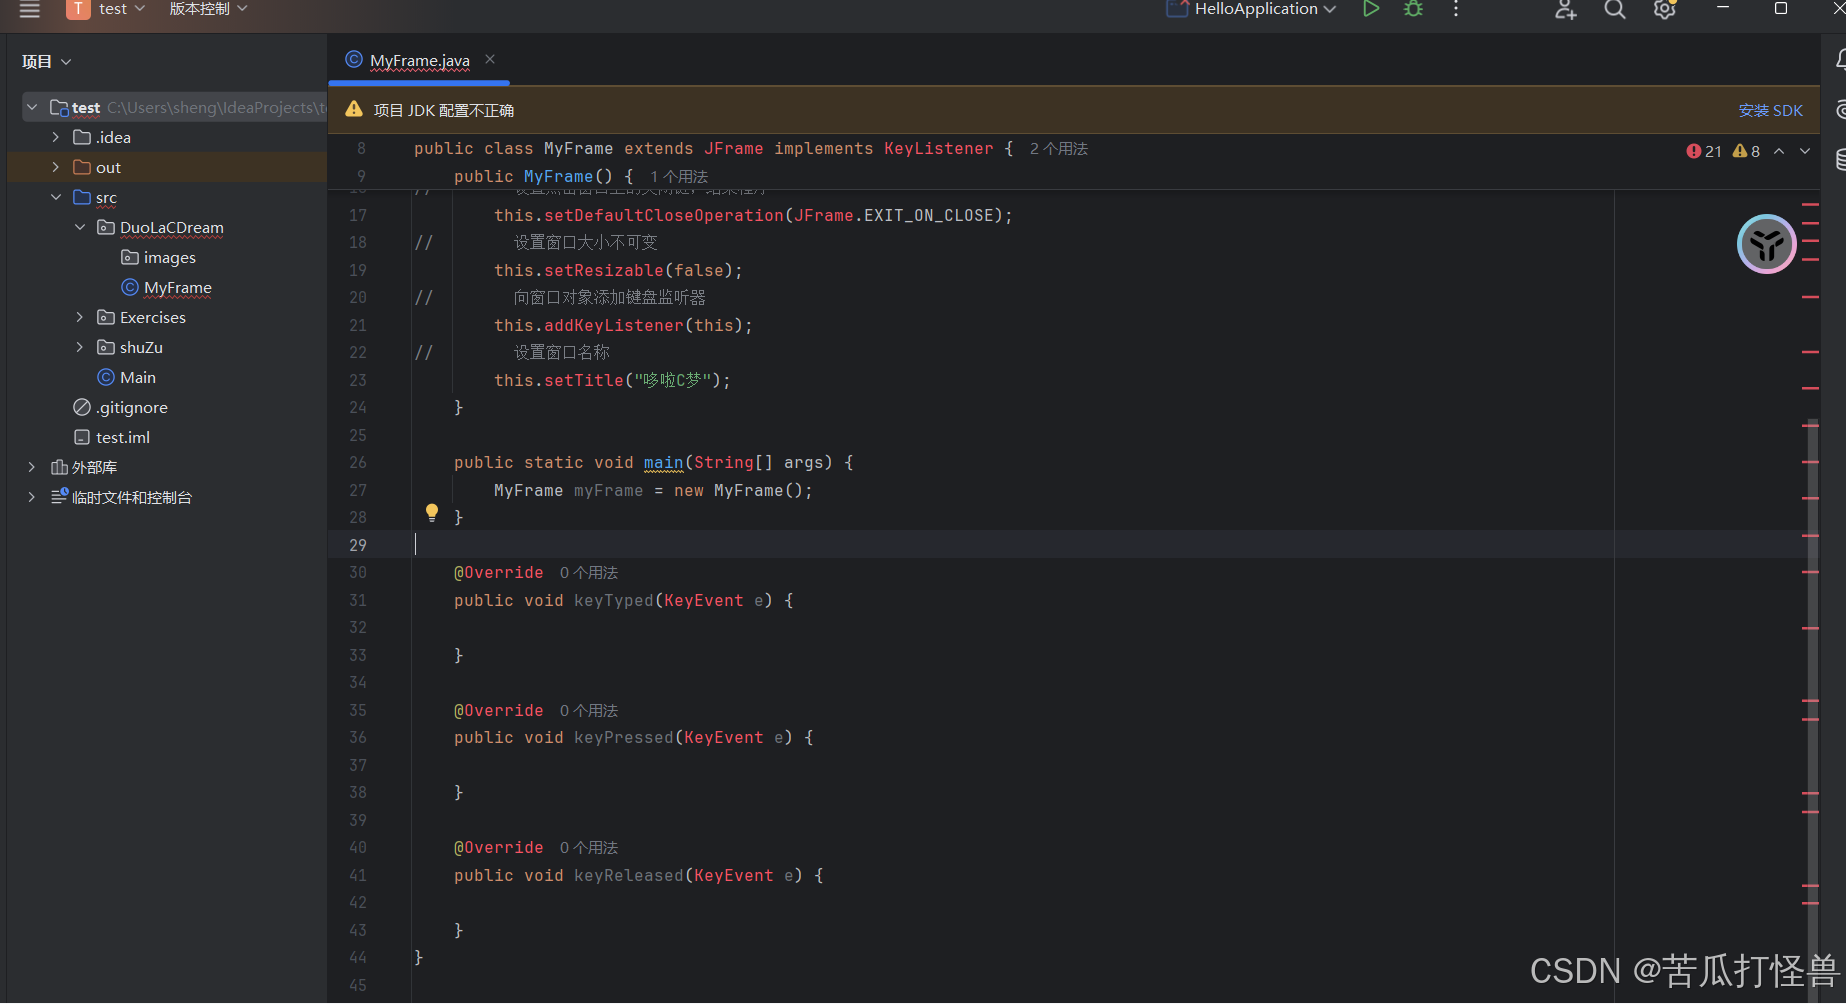
Task: Click '1 个用法' usages hint on constructor
Action: tap(679, 176)
